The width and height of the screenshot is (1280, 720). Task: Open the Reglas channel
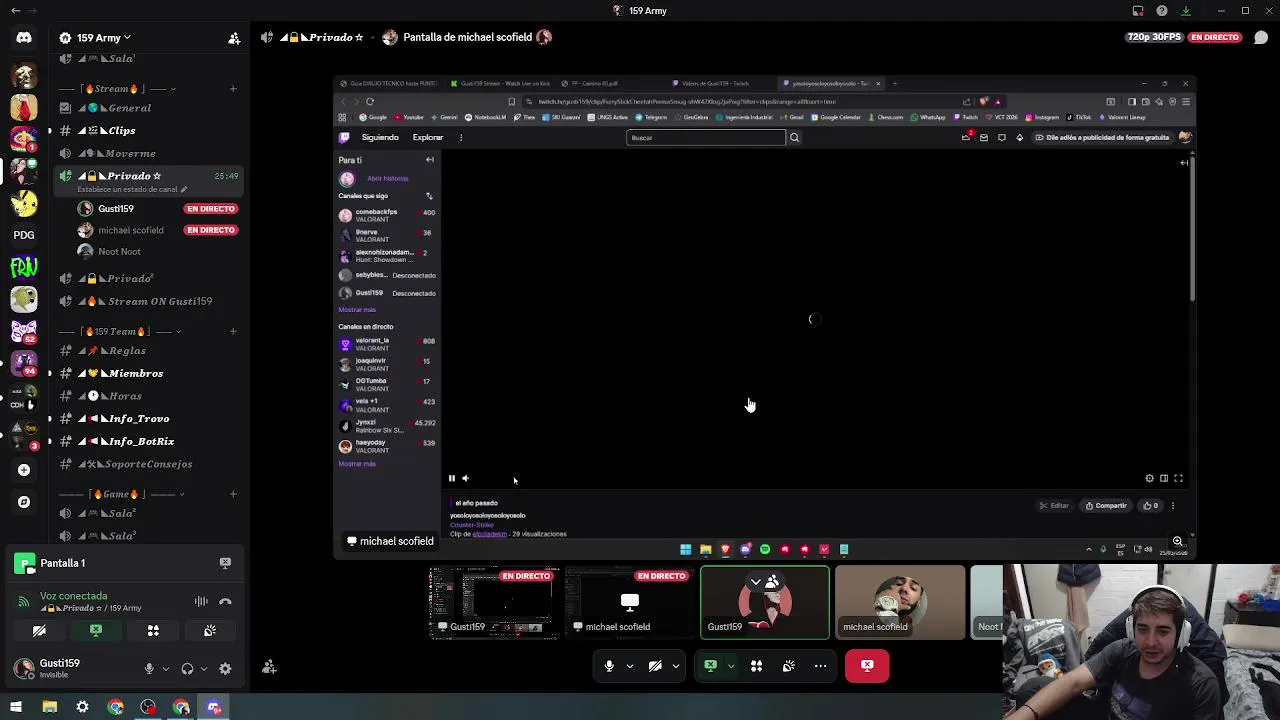pos(149,351)
